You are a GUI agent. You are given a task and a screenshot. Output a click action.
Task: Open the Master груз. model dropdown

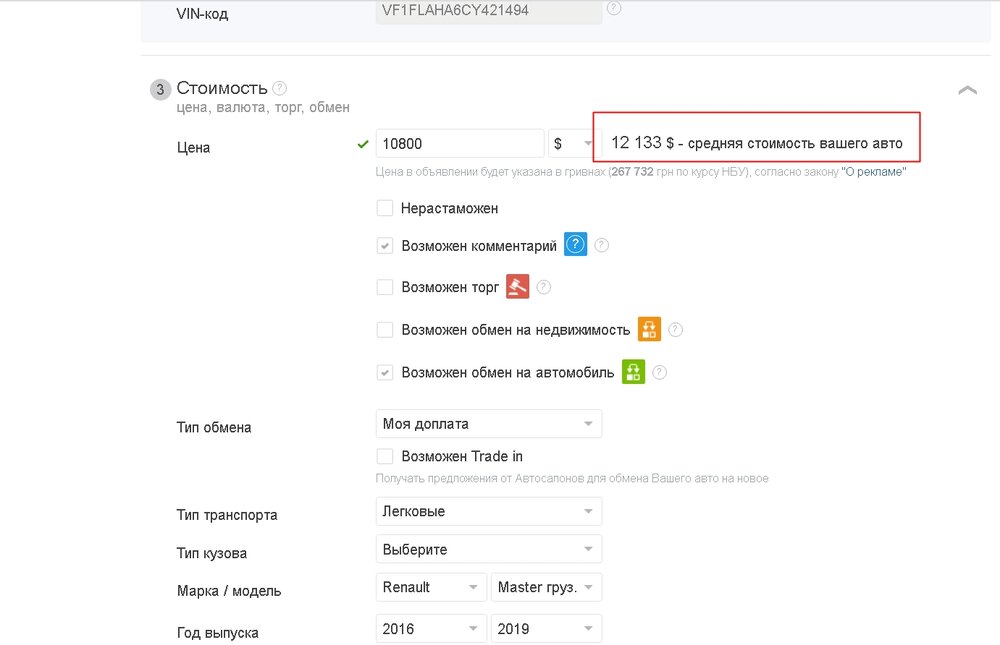(x=546, y=587)
